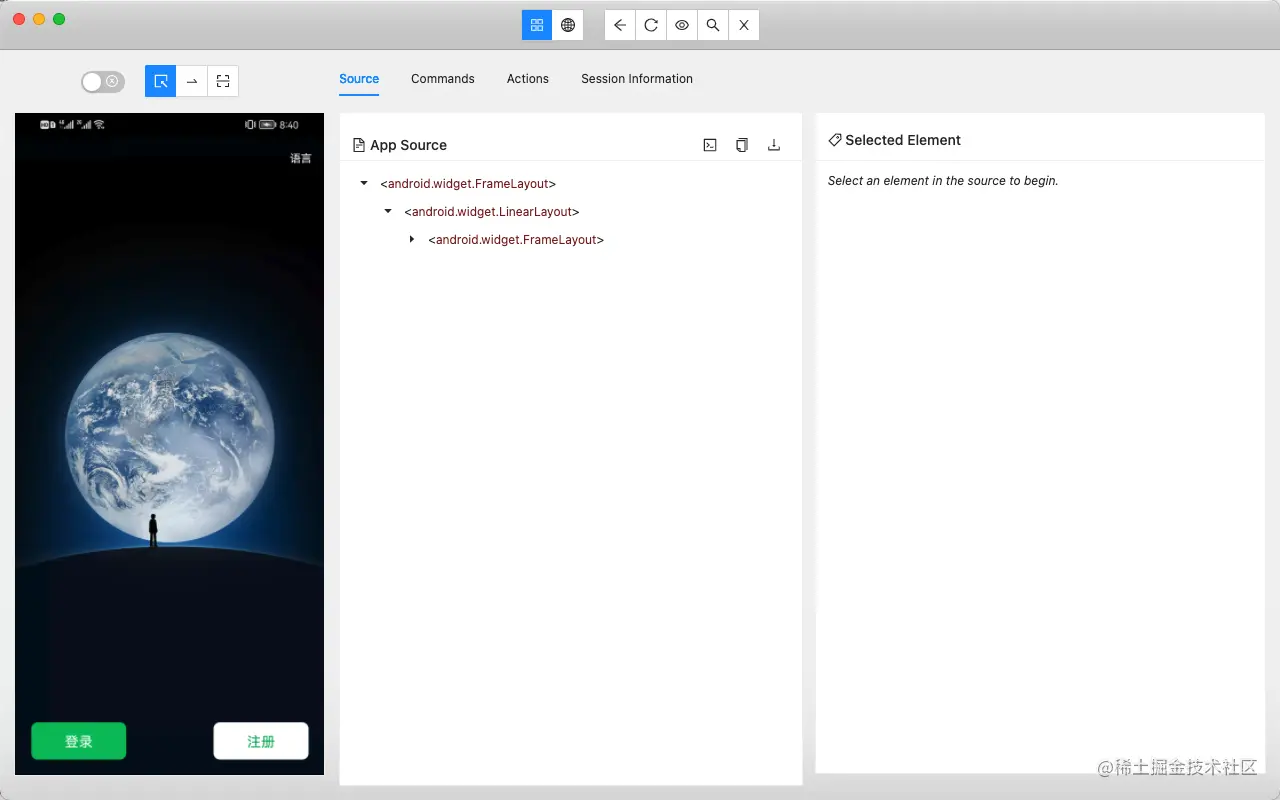Click the App Source heading

[408, 145]
